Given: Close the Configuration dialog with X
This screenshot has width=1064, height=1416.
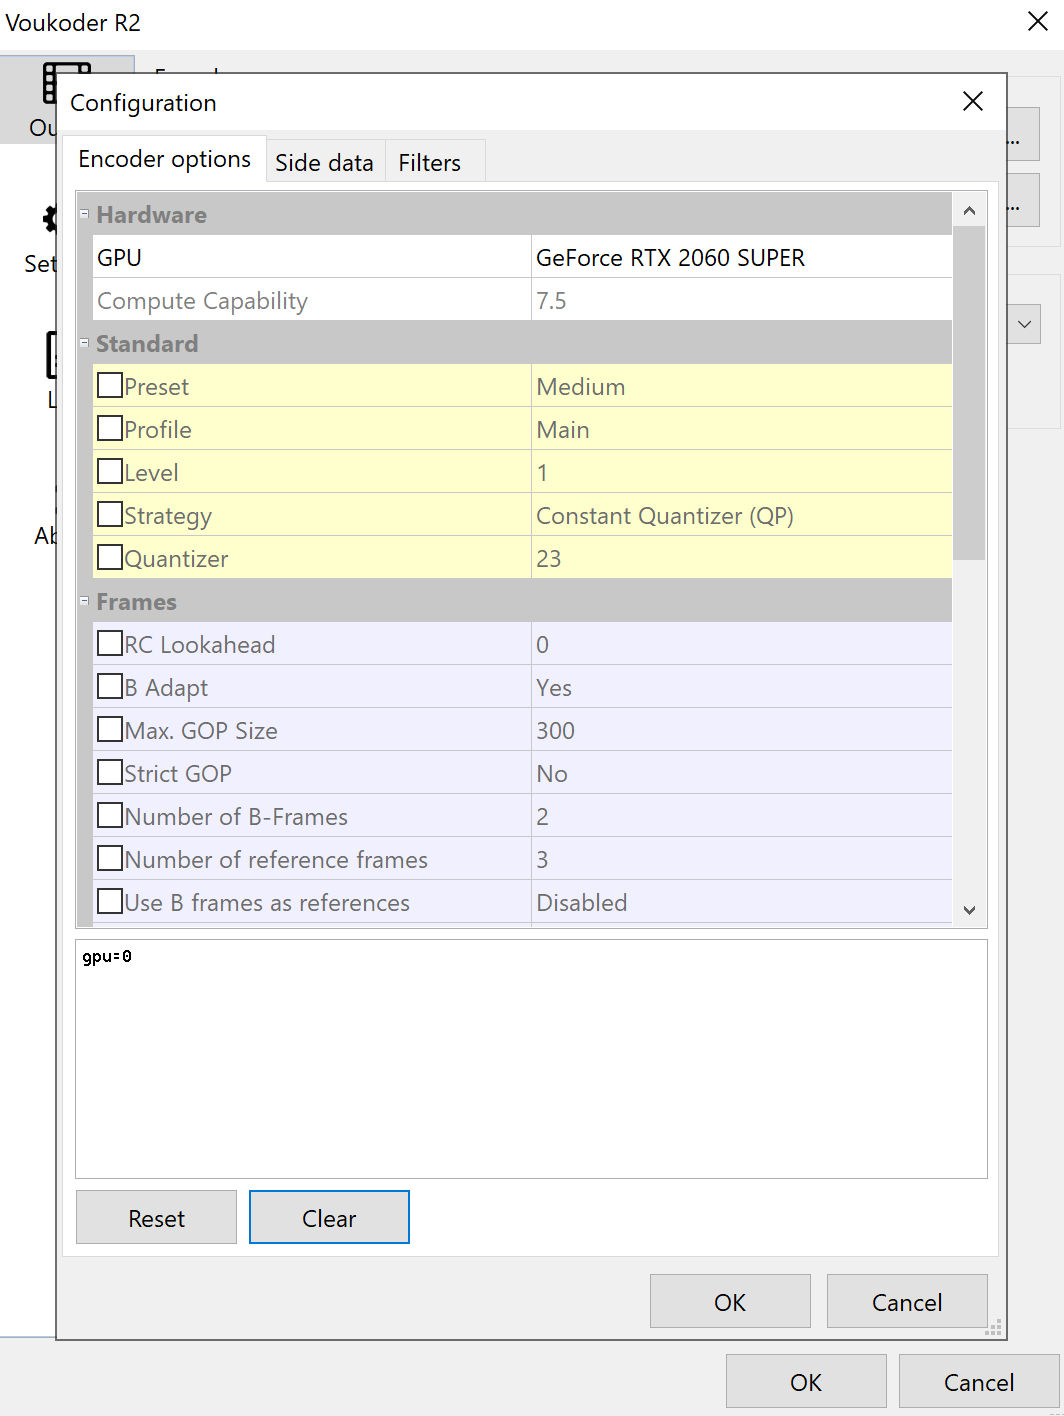Looking at the screenshot, I should [972, 102].
